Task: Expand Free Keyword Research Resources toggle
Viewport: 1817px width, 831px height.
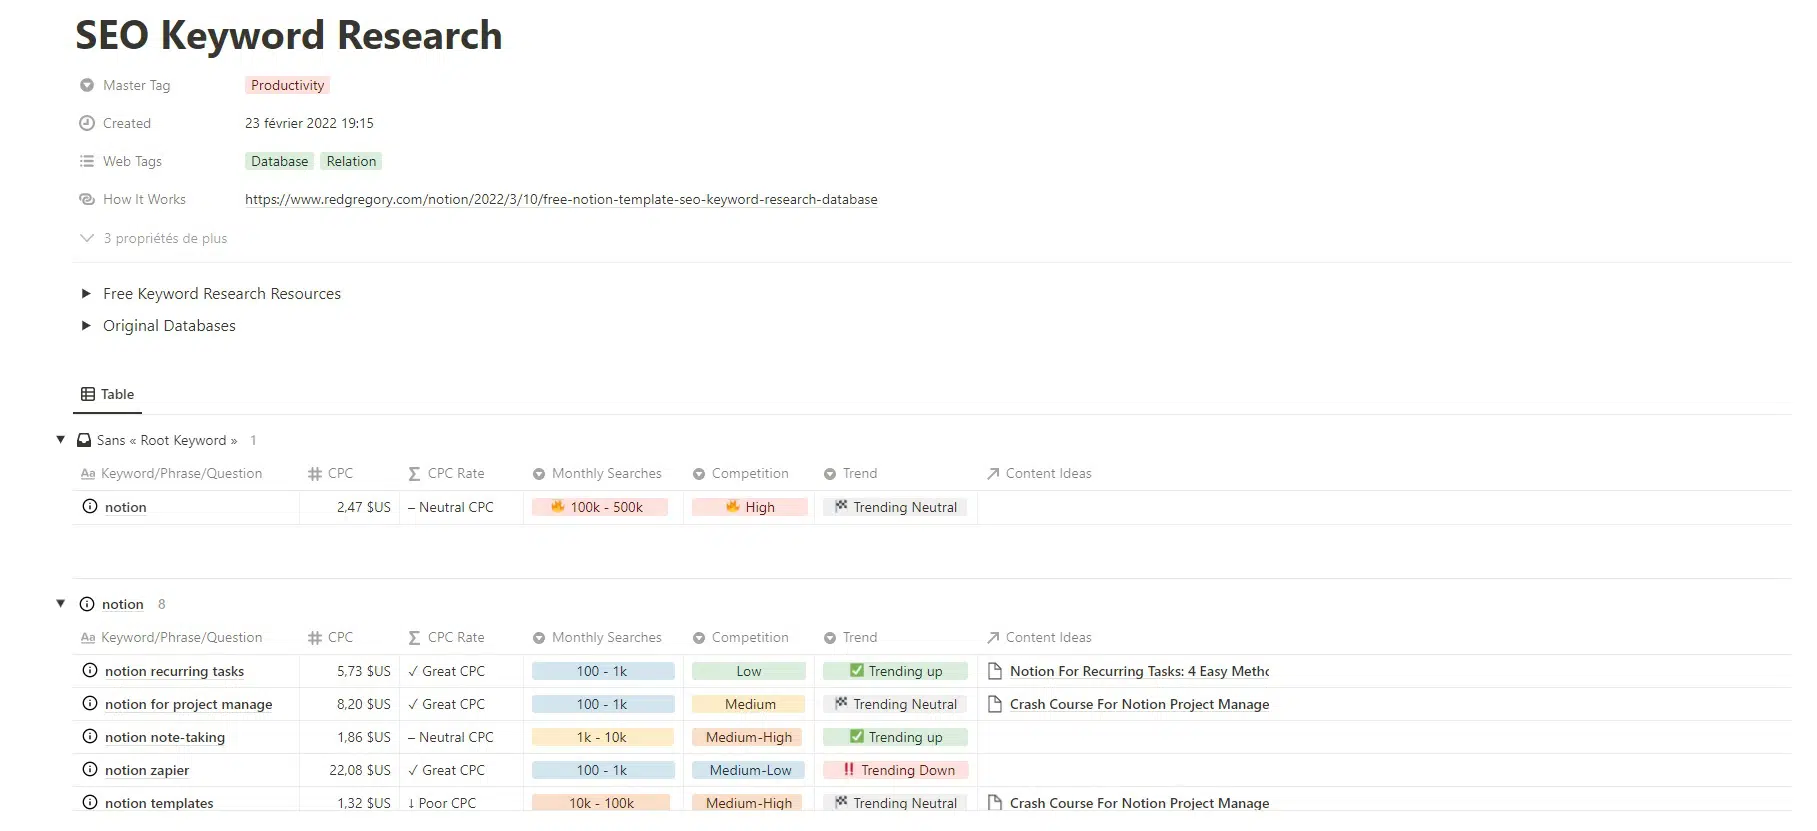Action: point(86,294)
